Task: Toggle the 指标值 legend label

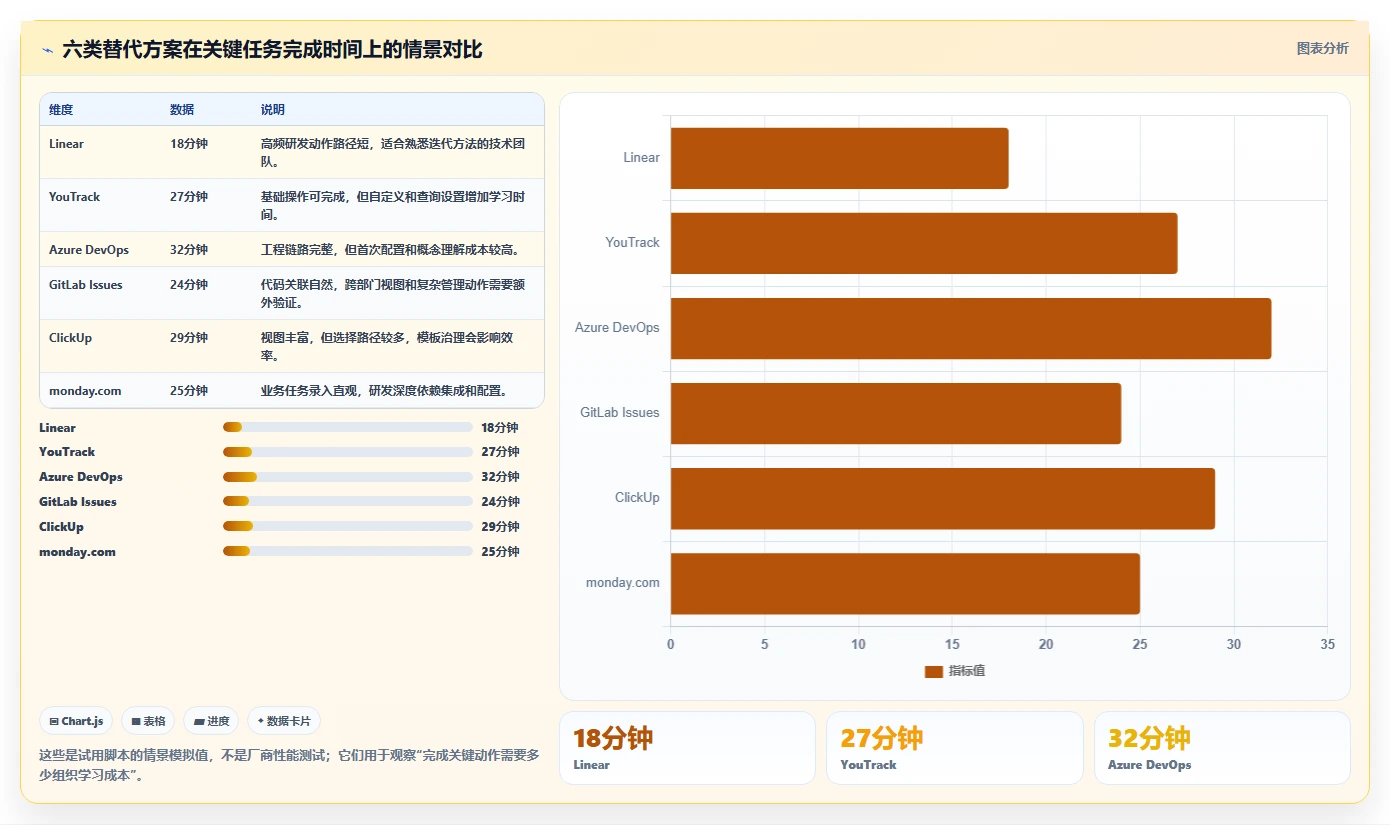Action: pos(967,671)
